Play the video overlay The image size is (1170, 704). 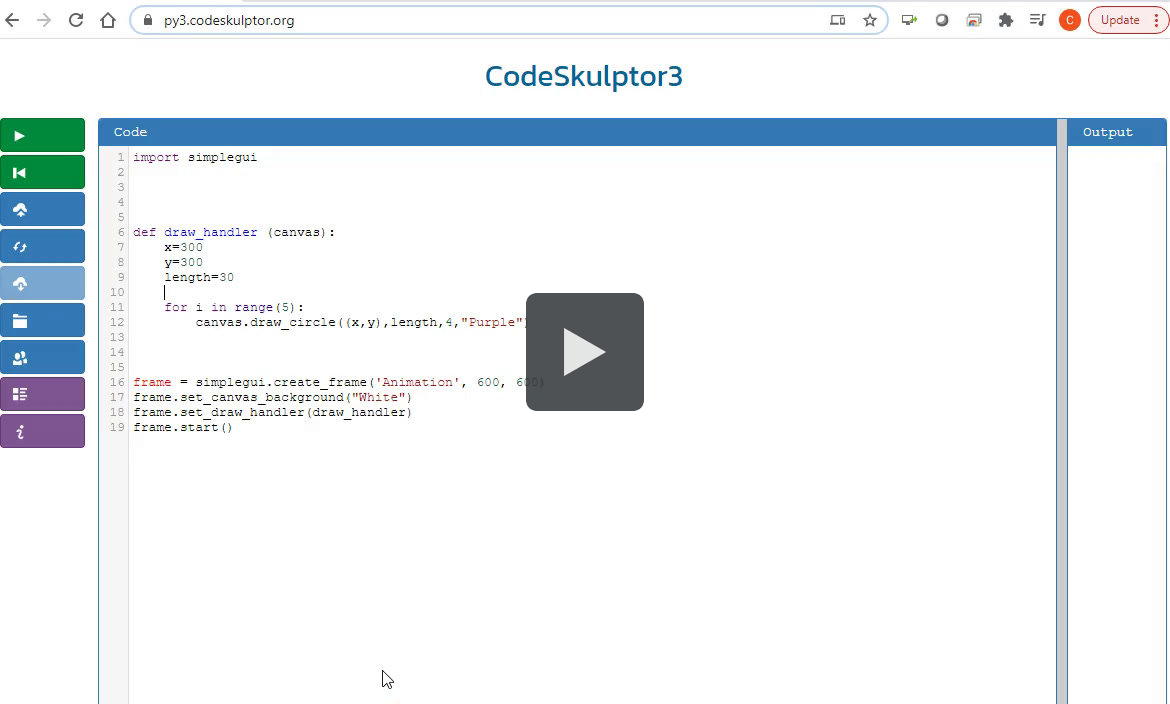[585, 352]
